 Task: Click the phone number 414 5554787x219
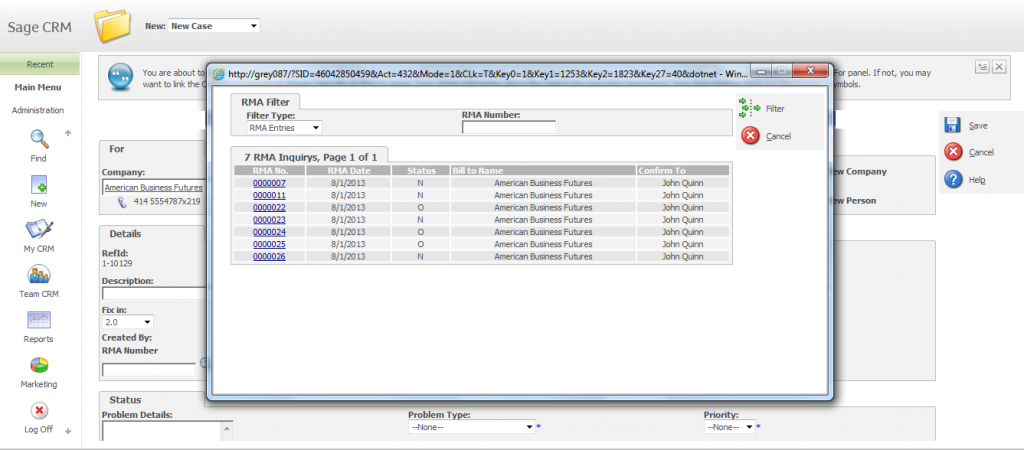167,202
